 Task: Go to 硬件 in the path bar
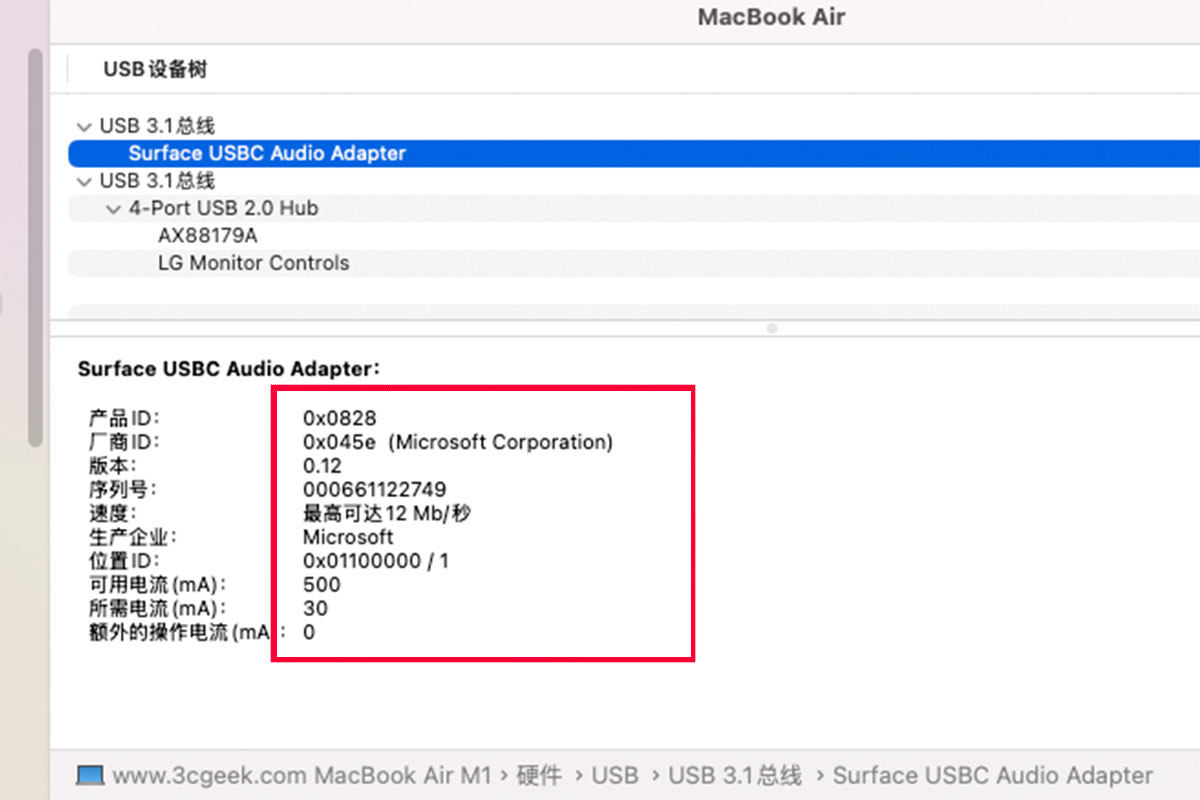[x=540, y=775]
